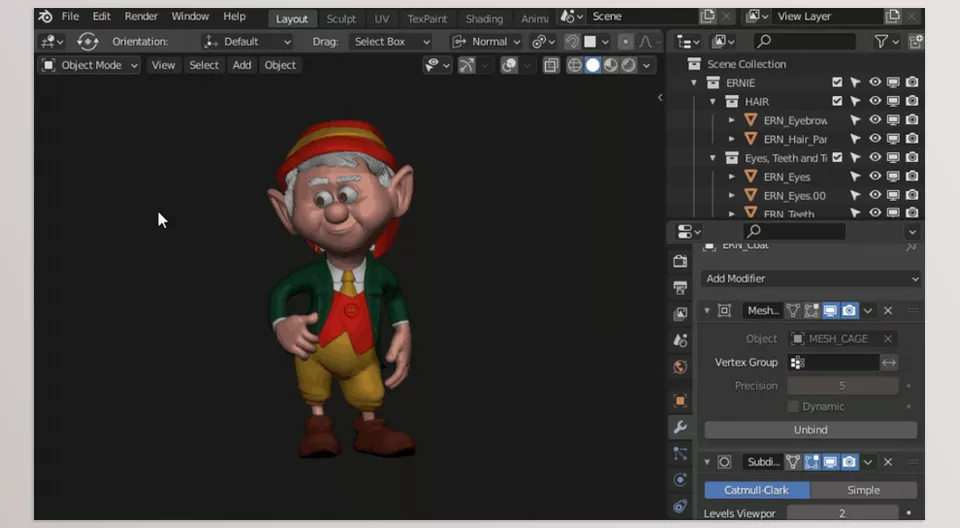Open the editor type selector in viewport header
Viewport: 960px width, 528px height.
point(51,42)
